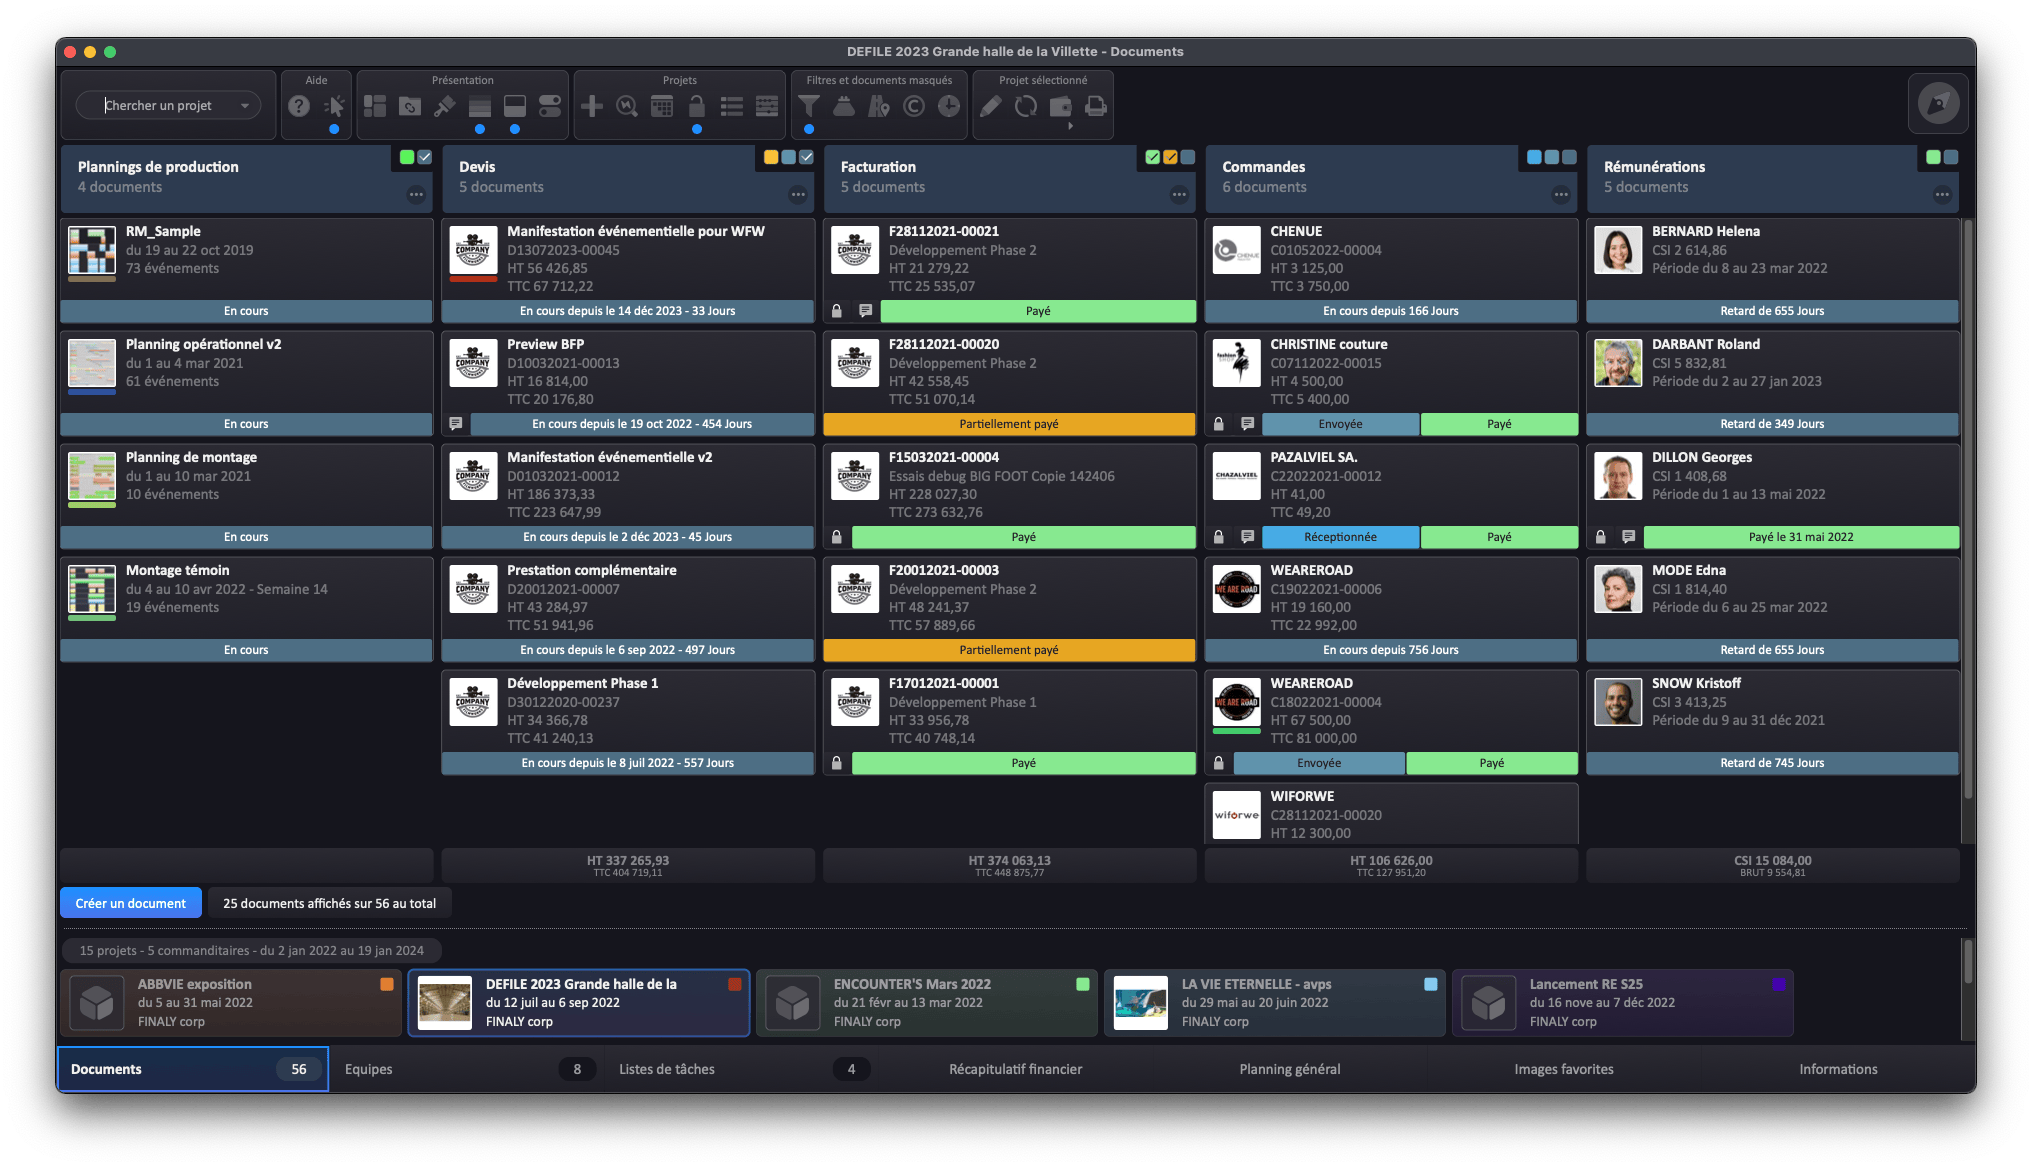Switch to the Equipes tab
The height and width of the screenshot is (1167, 2032).
pos(369,1069)
